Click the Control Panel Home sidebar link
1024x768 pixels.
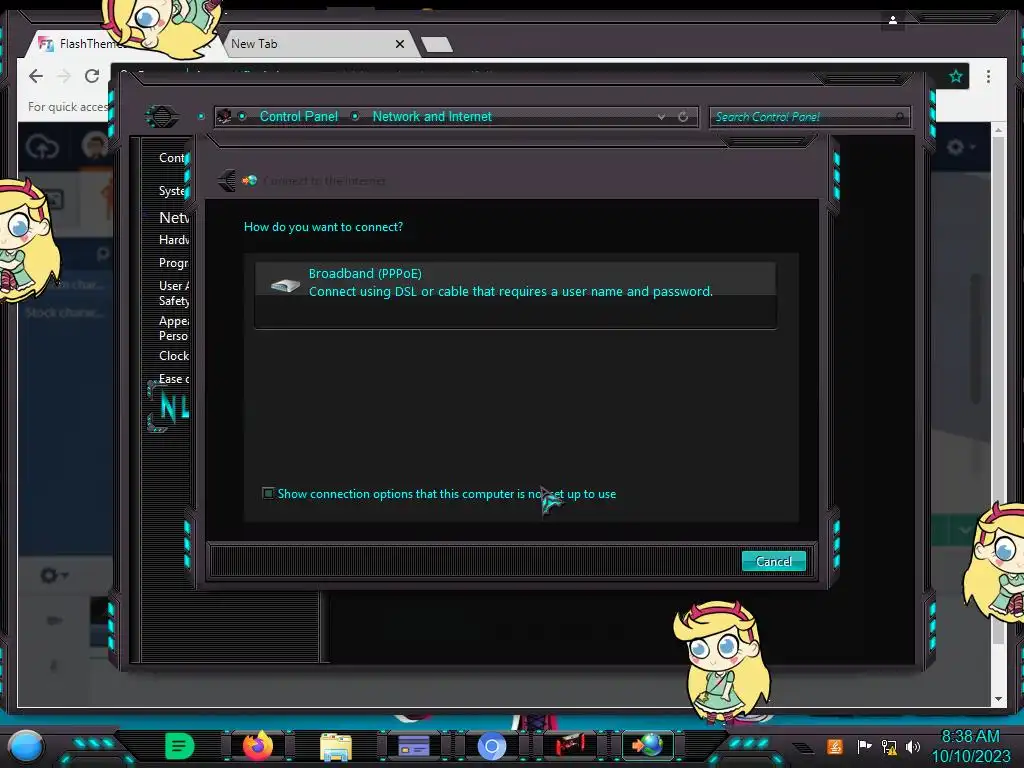(172, 157)
